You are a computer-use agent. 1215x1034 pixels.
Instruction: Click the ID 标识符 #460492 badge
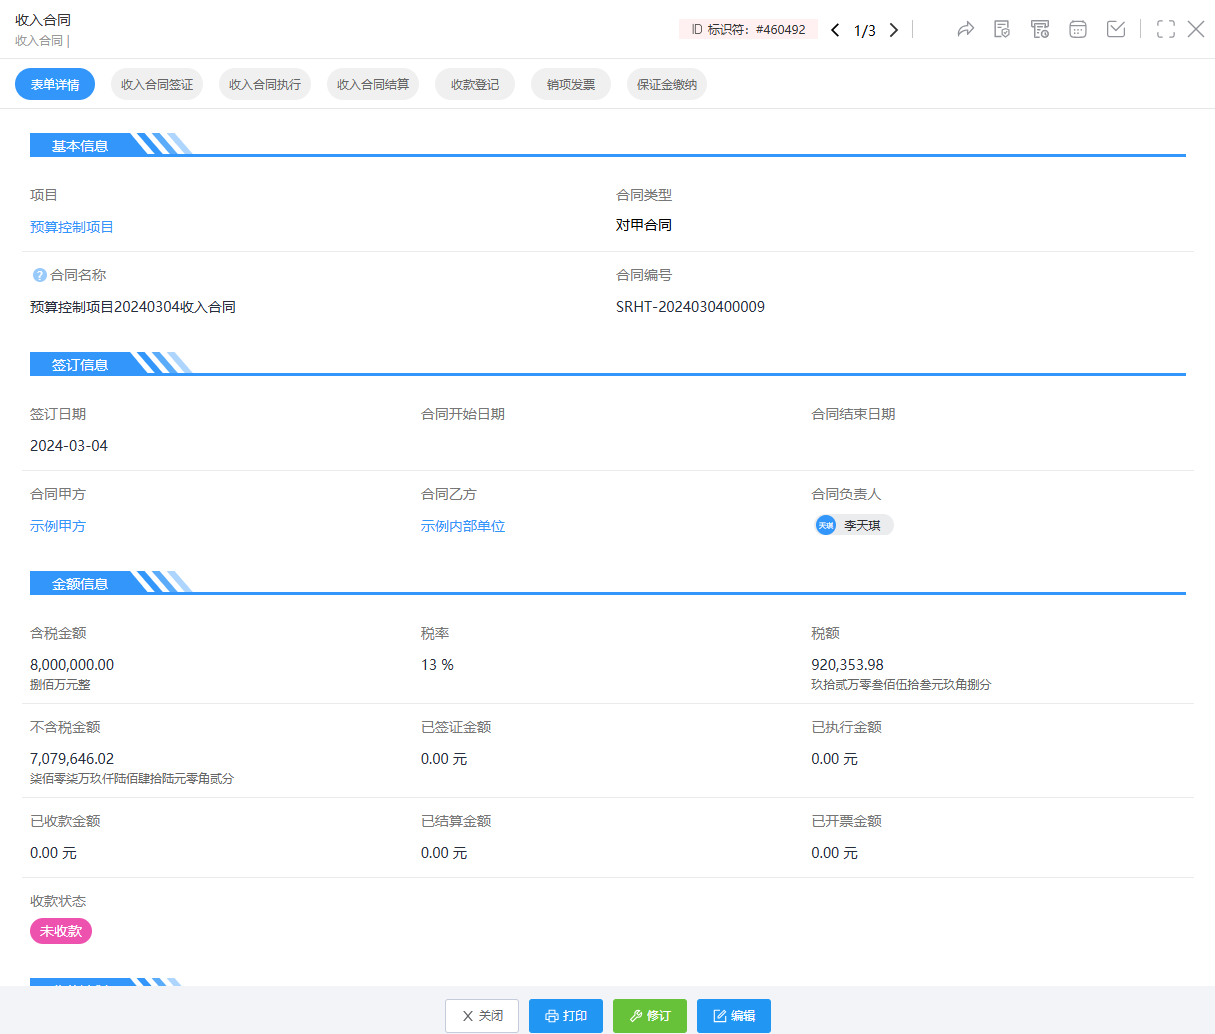(748, 30)
